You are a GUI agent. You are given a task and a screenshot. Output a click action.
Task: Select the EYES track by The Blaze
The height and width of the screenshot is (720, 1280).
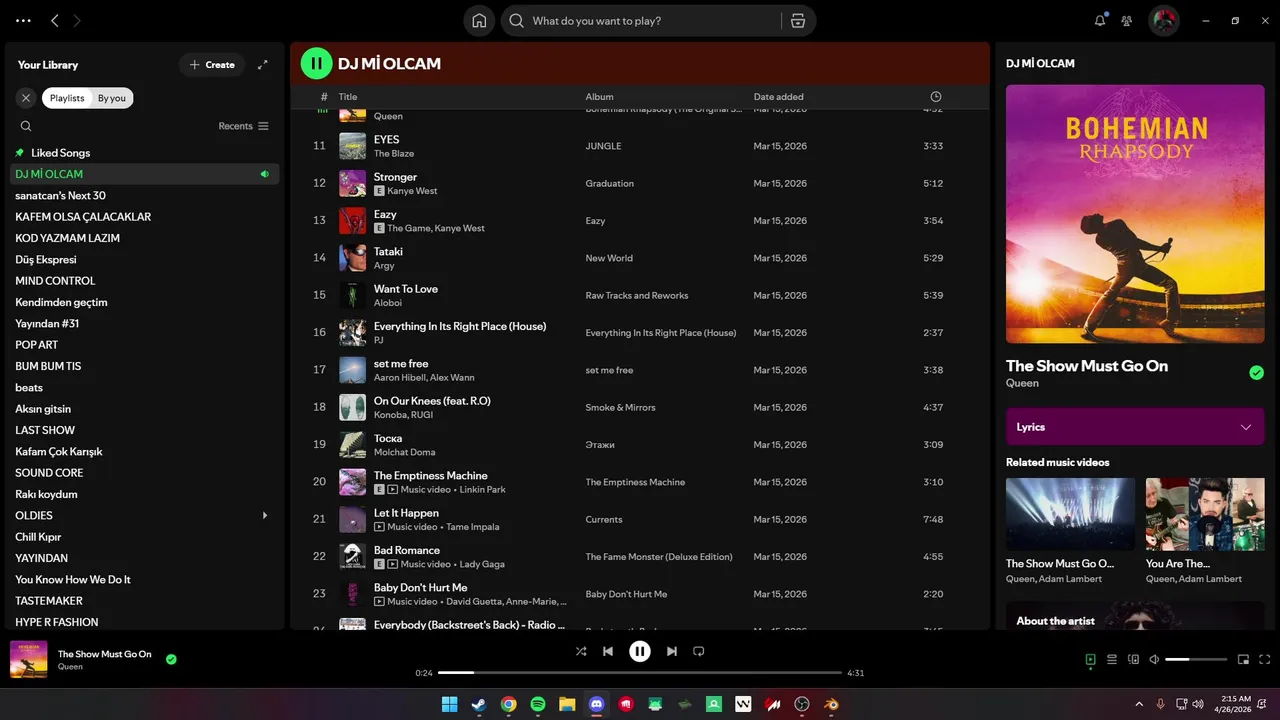640,146
